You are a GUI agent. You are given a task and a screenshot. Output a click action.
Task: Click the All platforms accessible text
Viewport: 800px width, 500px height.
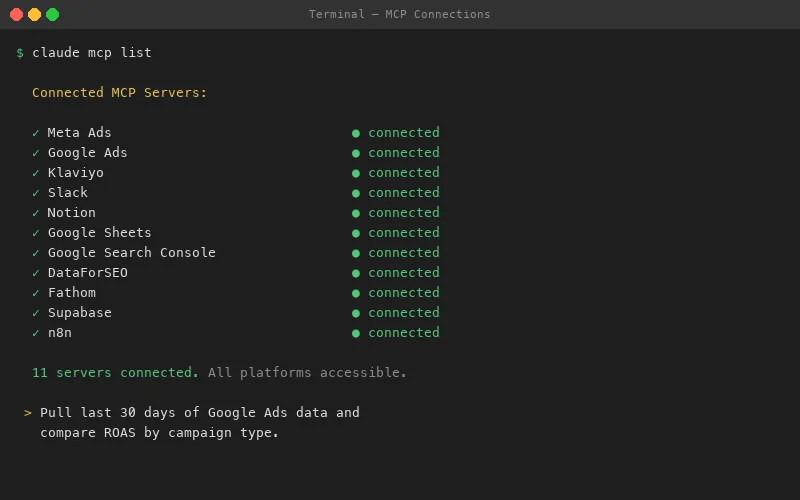(307, 373)
